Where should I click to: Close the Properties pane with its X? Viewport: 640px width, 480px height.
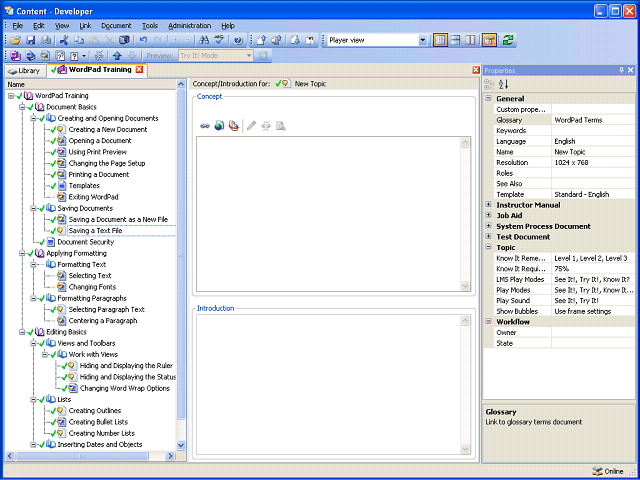point(631,70)
